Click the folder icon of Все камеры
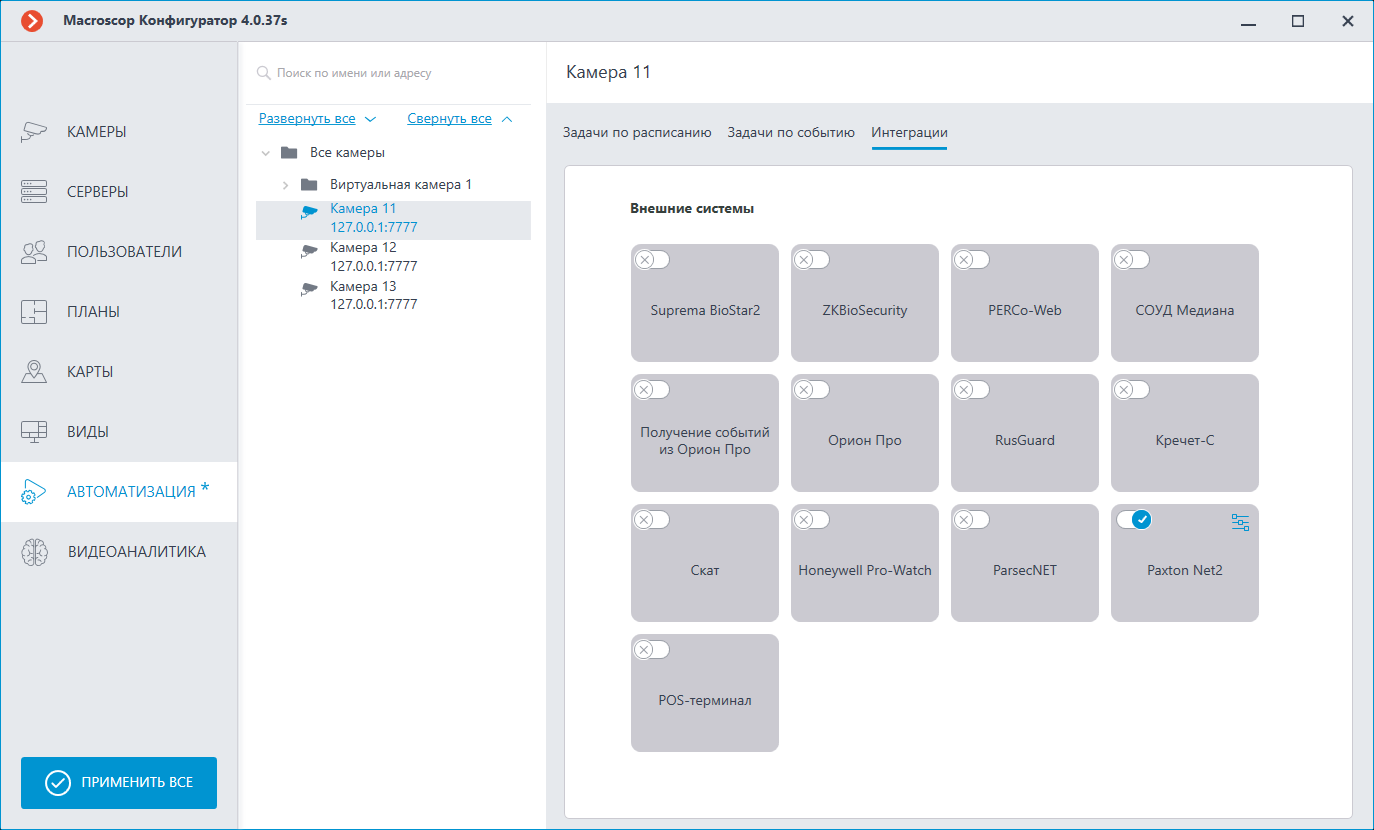The image size is (1374, 830). pos(289,153)
